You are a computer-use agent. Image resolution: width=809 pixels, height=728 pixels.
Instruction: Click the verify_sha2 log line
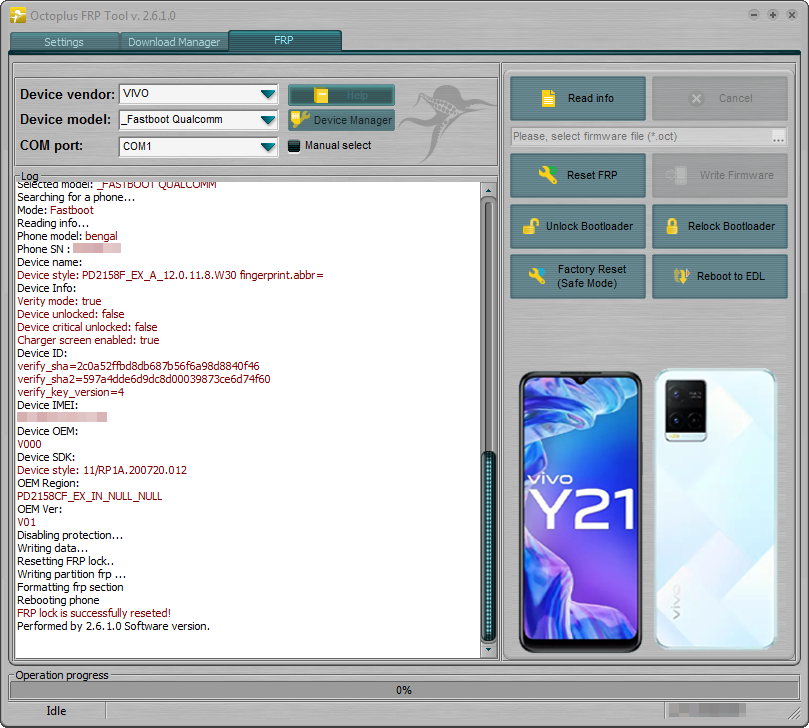(143, 379)
